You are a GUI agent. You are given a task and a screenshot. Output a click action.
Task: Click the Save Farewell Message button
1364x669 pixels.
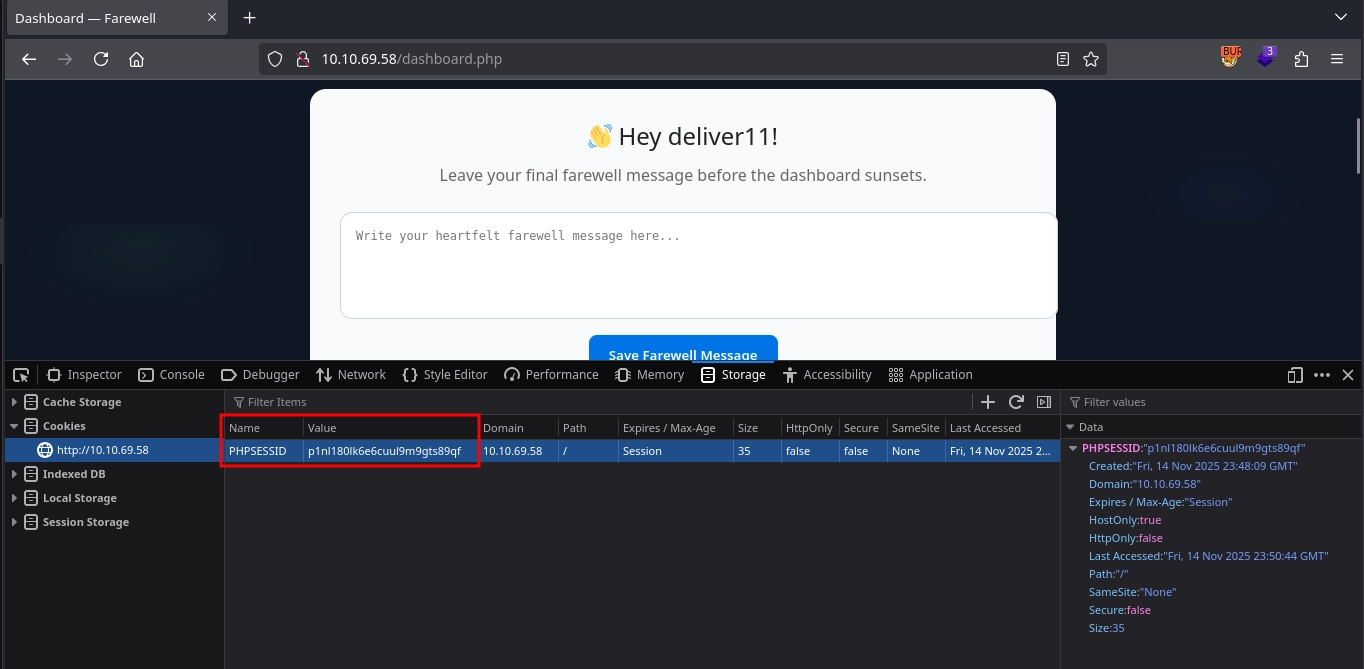tap(683, 350)
